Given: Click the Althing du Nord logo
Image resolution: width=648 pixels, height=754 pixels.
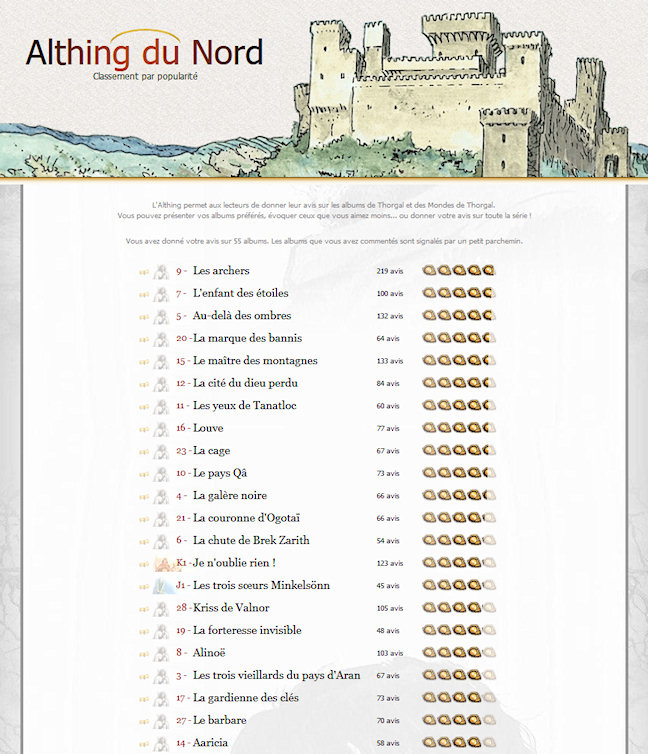Looking at the screenshot, I should click(x=144, y=53).
